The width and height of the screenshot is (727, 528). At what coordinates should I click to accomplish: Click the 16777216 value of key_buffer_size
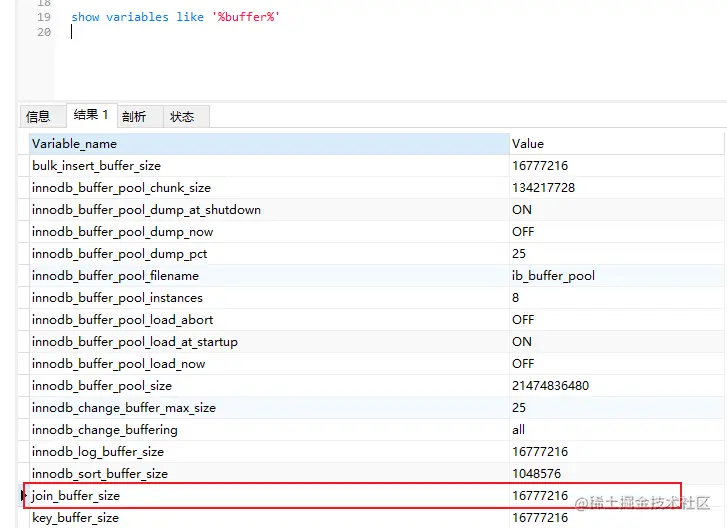point(540,518)
